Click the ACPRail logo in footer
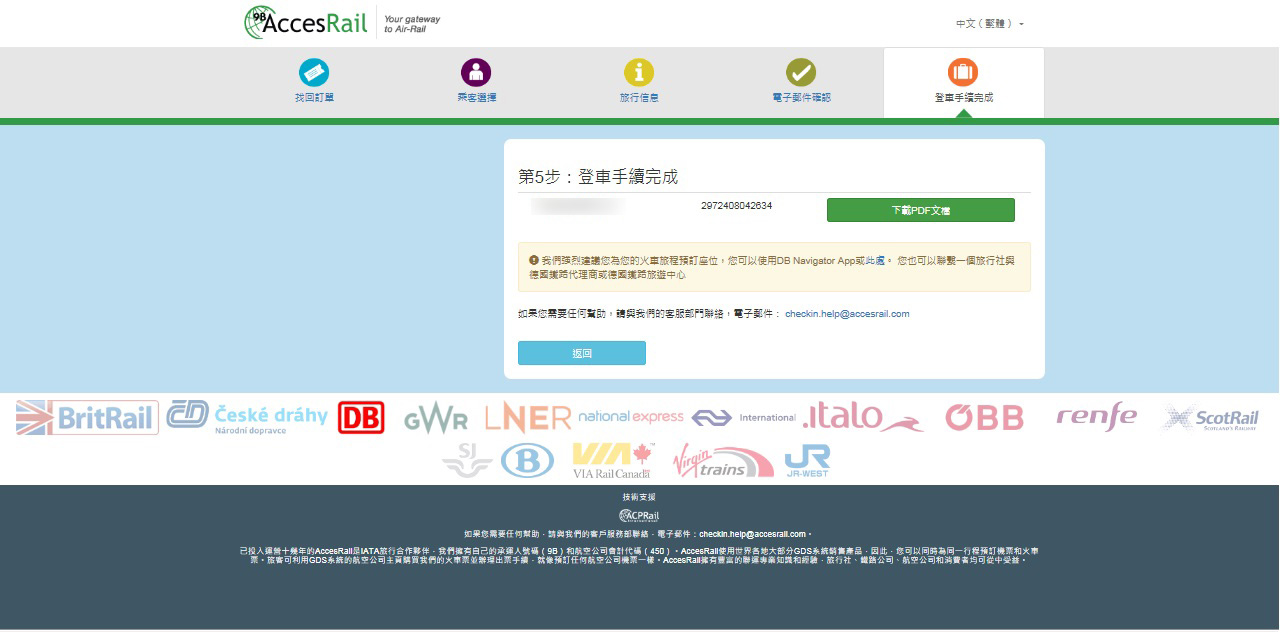 [639, 516]
